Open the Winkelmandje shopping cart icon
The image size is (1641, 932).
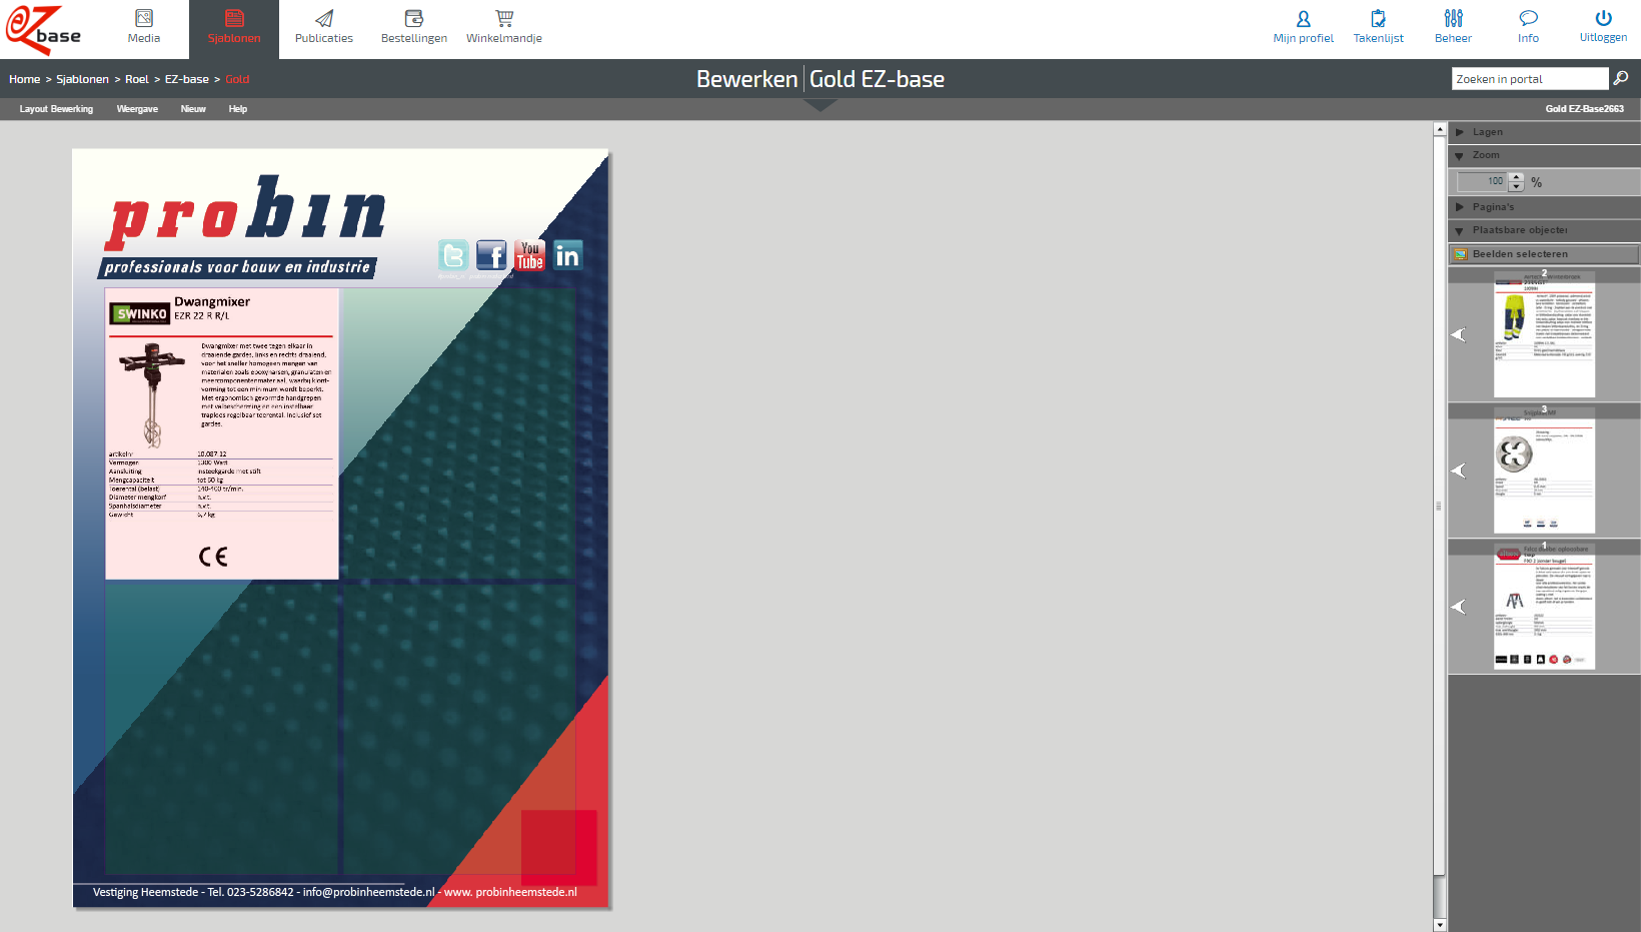coord(504,18)
